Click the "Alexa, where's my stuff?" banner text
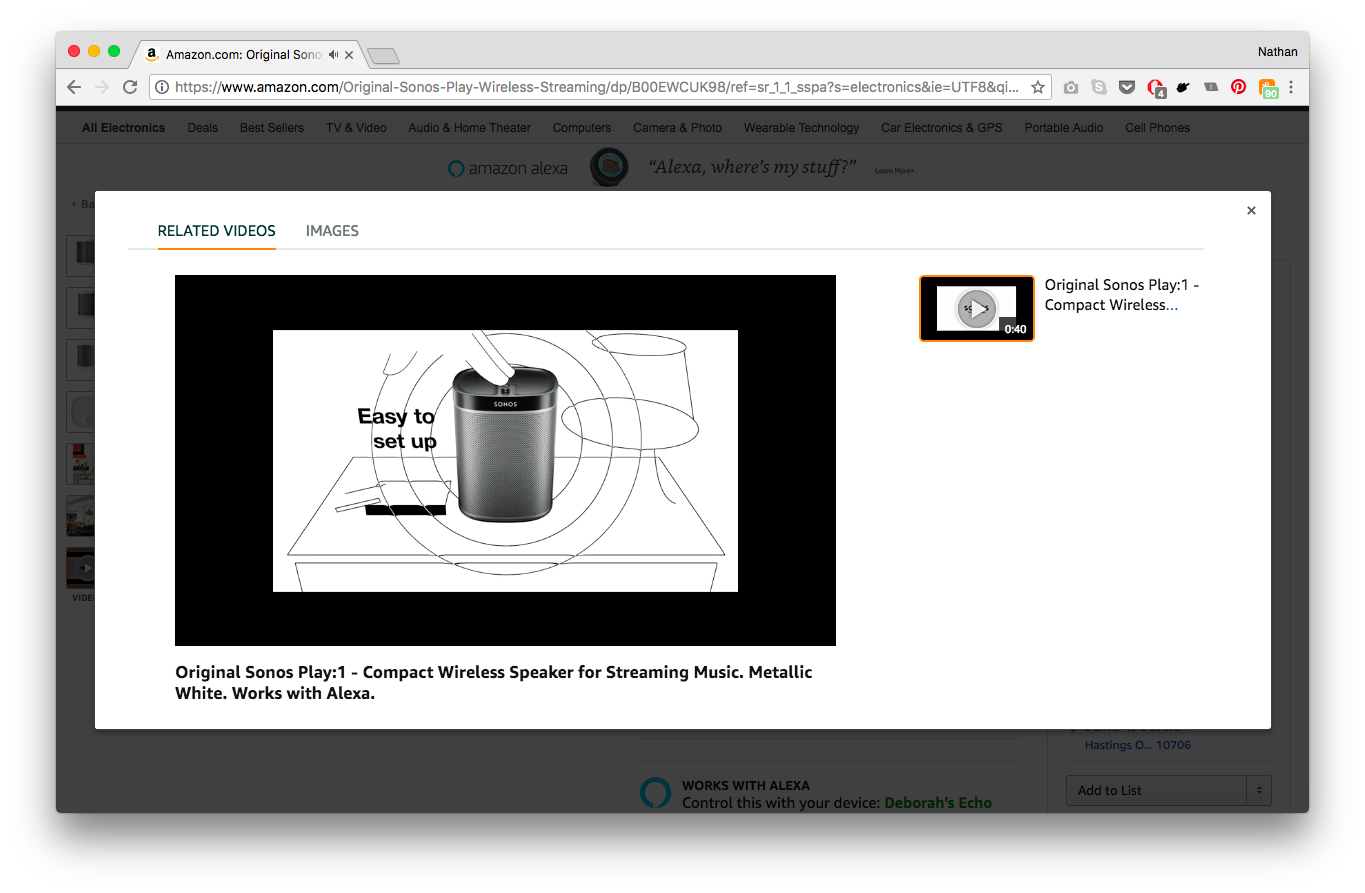This screenshot has height=893, width=1365. [751, 167]
